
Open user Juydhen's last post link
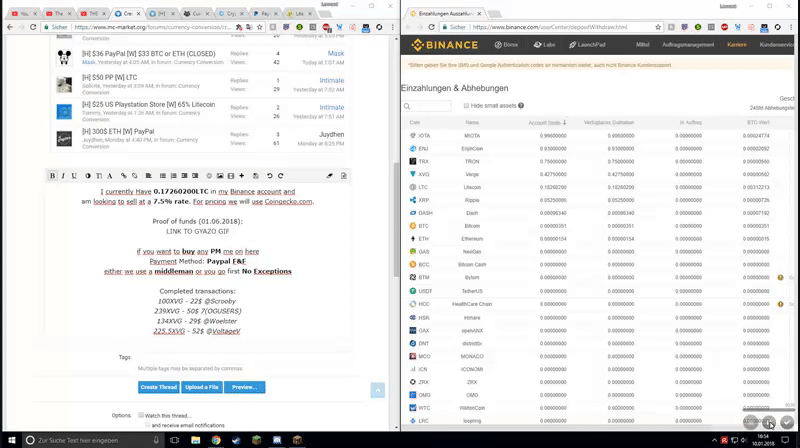point(331,135)
